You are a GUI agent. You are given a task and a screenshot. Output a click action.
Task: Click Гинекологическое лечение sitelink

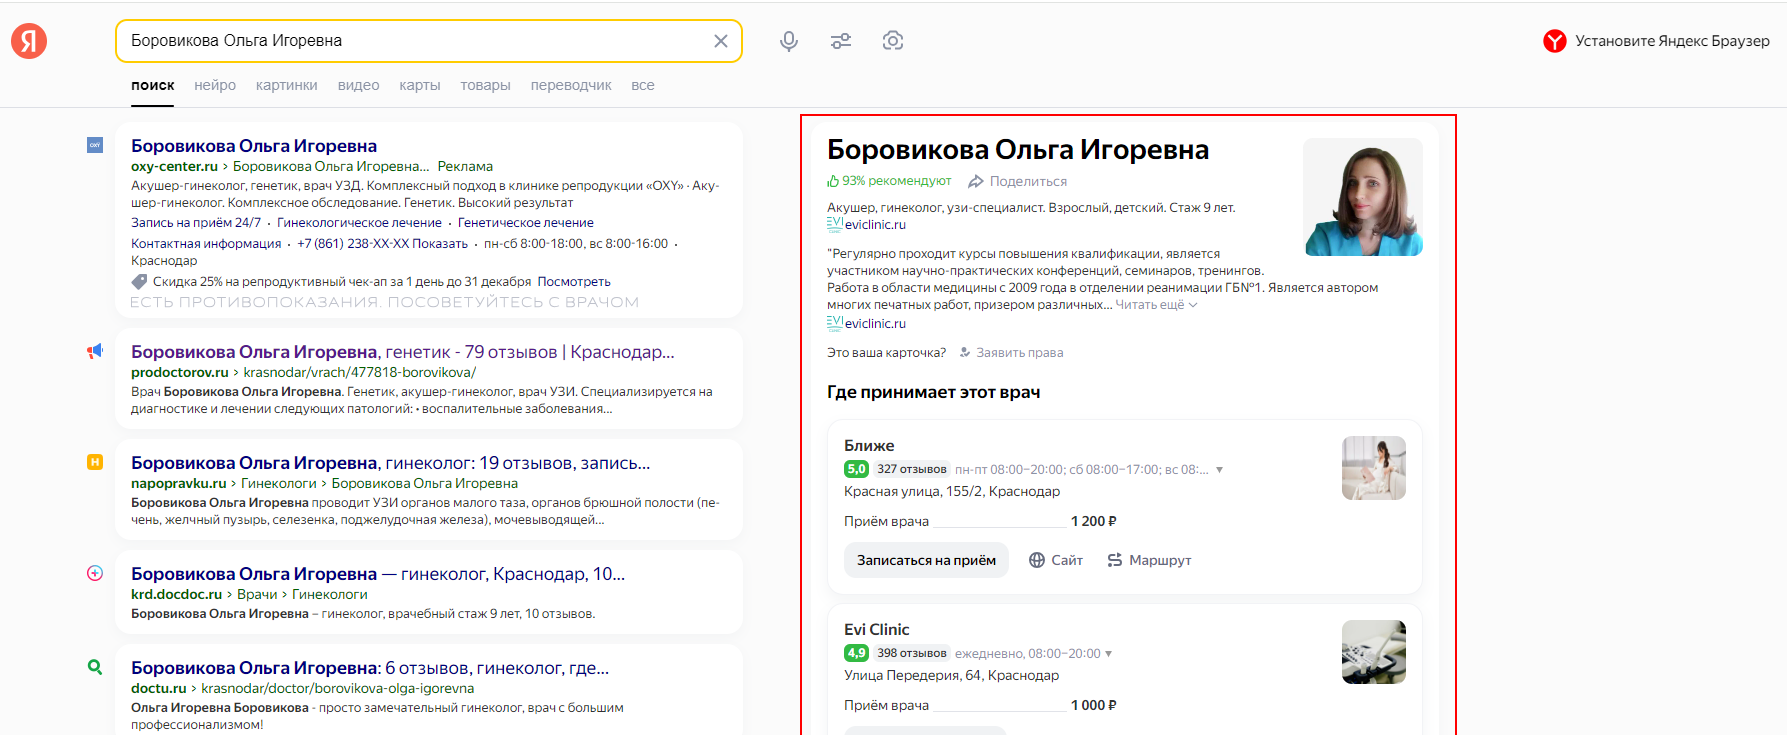point(359,223)
